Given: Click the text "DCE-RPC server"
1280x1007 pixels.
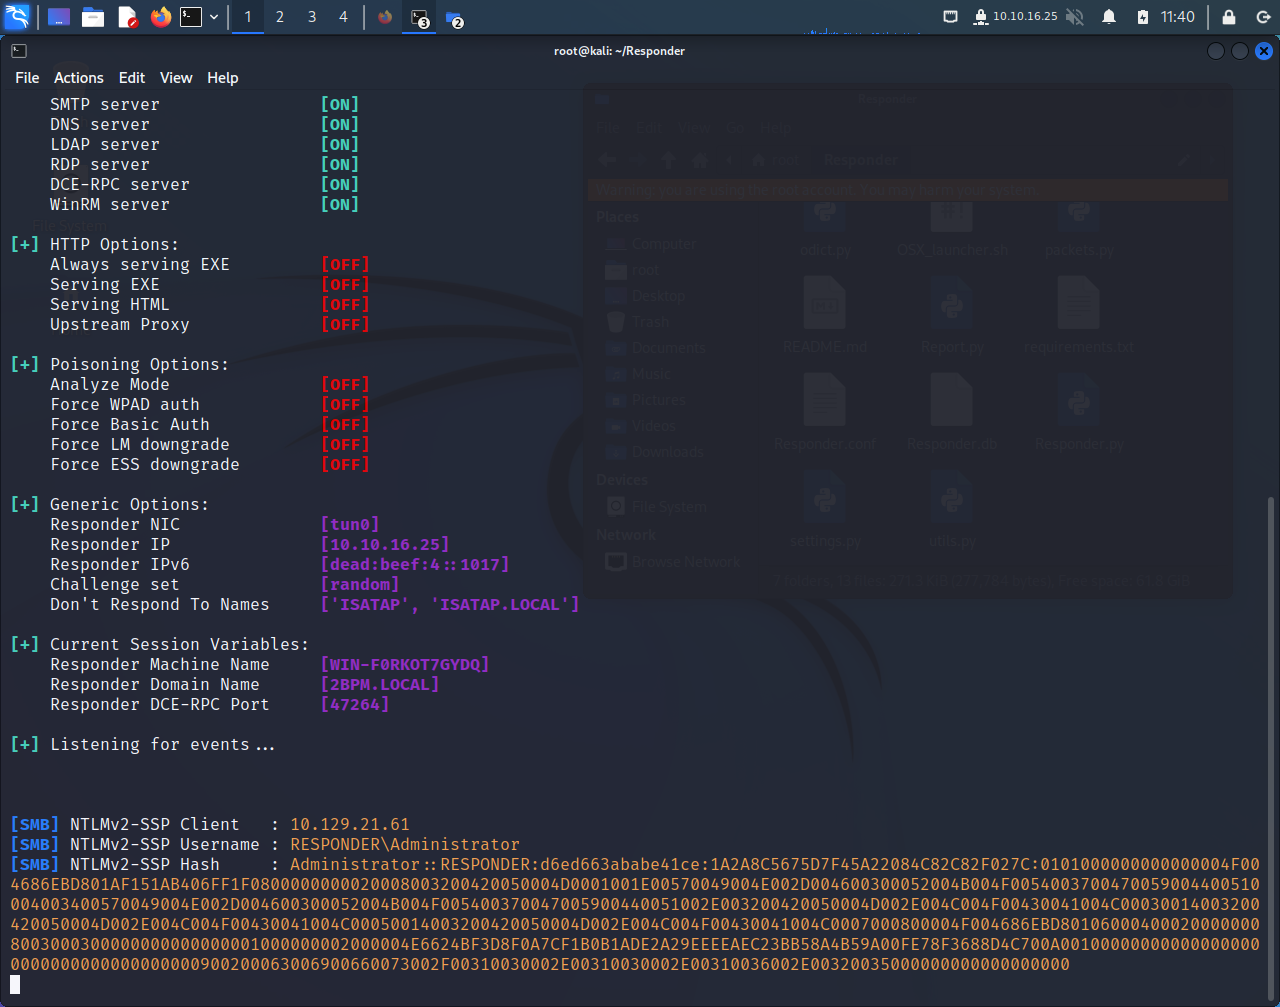Looking at the screenshot, I should click(120, 185).
